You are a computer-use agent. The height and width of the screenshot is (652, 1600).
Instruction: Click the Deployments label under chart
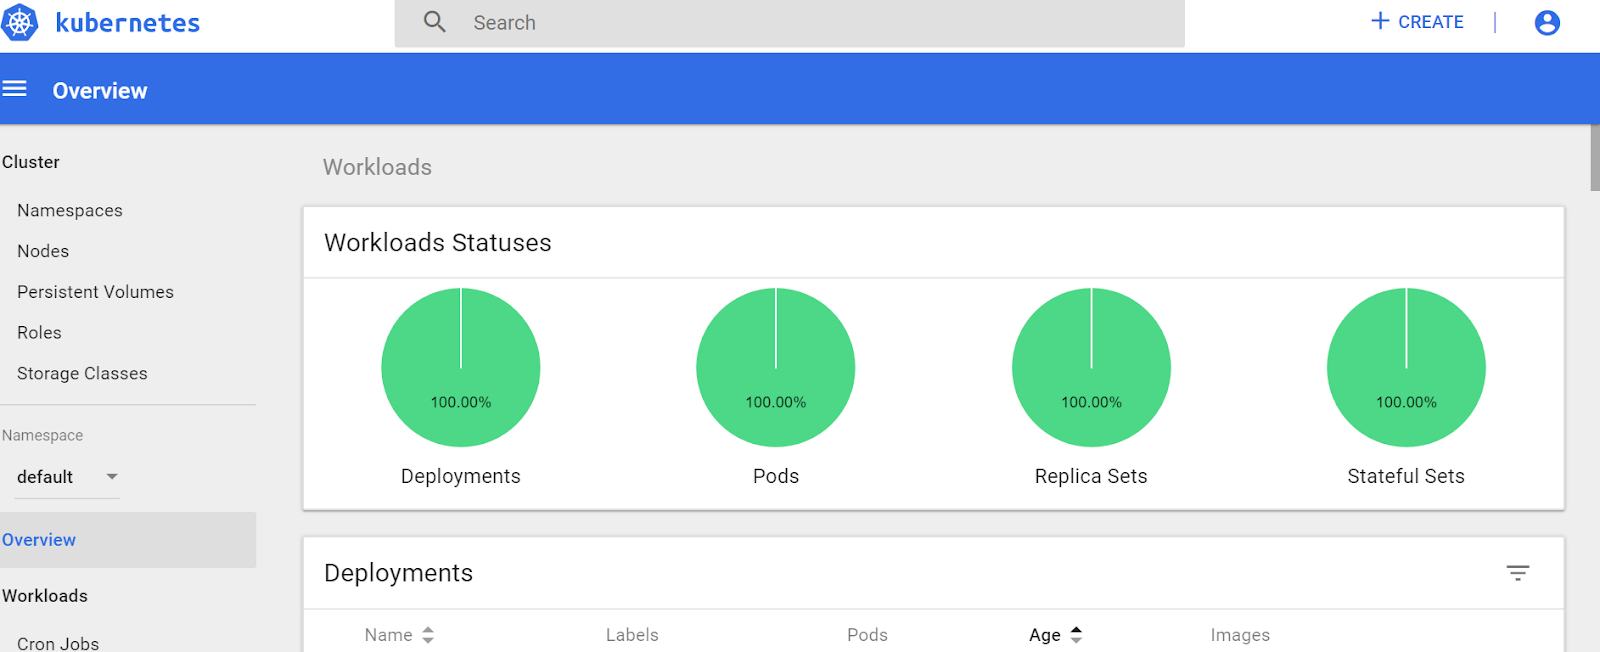pos(461,477)
